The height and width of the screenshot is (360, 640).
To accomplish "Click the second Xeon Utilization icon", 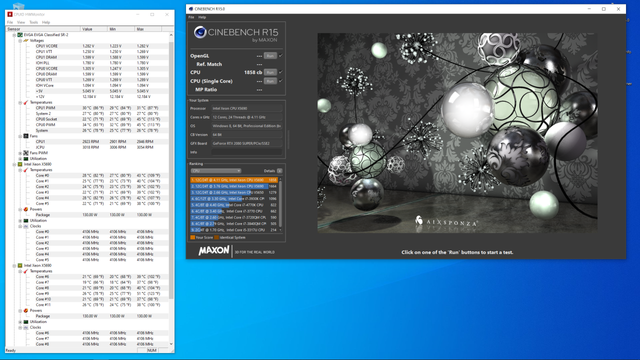I will click(26, 322).
